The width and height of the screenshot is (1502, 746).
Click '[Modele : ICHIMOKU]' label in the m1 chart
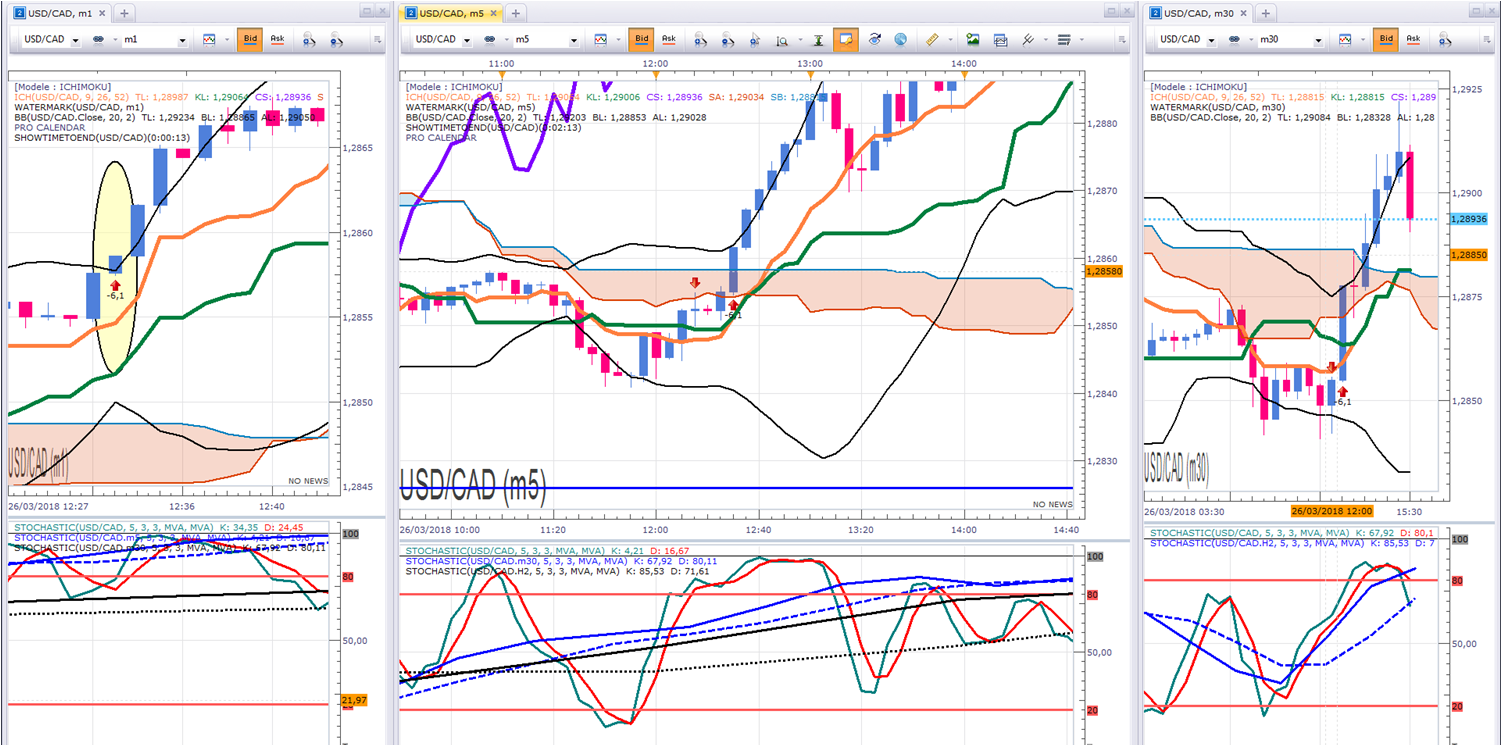(x=63, y=87)
